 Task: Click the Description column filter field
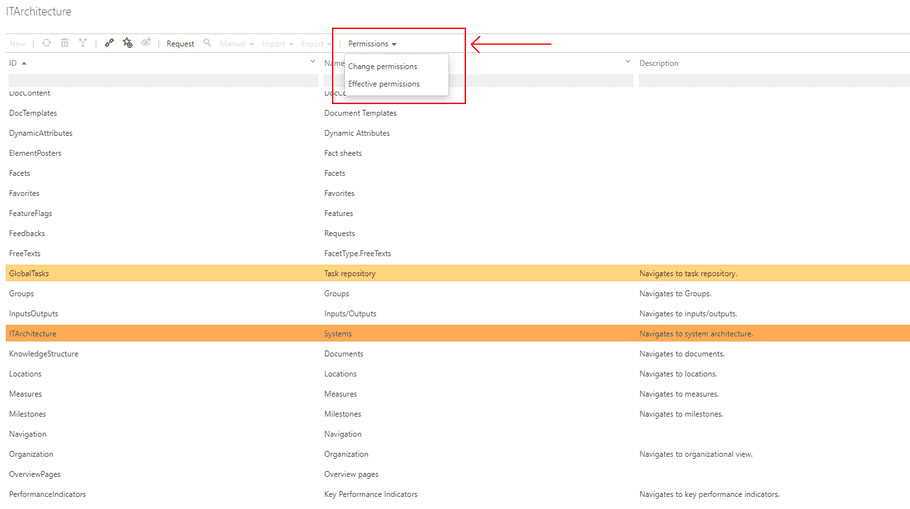click(774, 81)
